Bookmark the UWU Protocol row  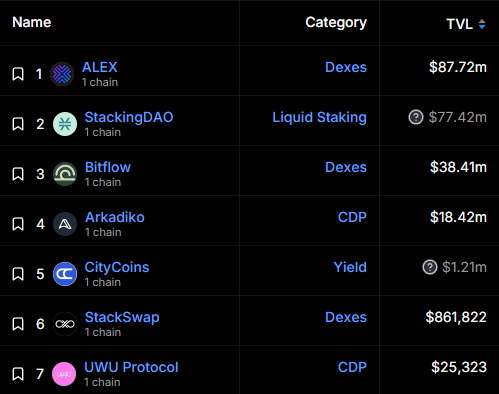(x=18, y=374)
